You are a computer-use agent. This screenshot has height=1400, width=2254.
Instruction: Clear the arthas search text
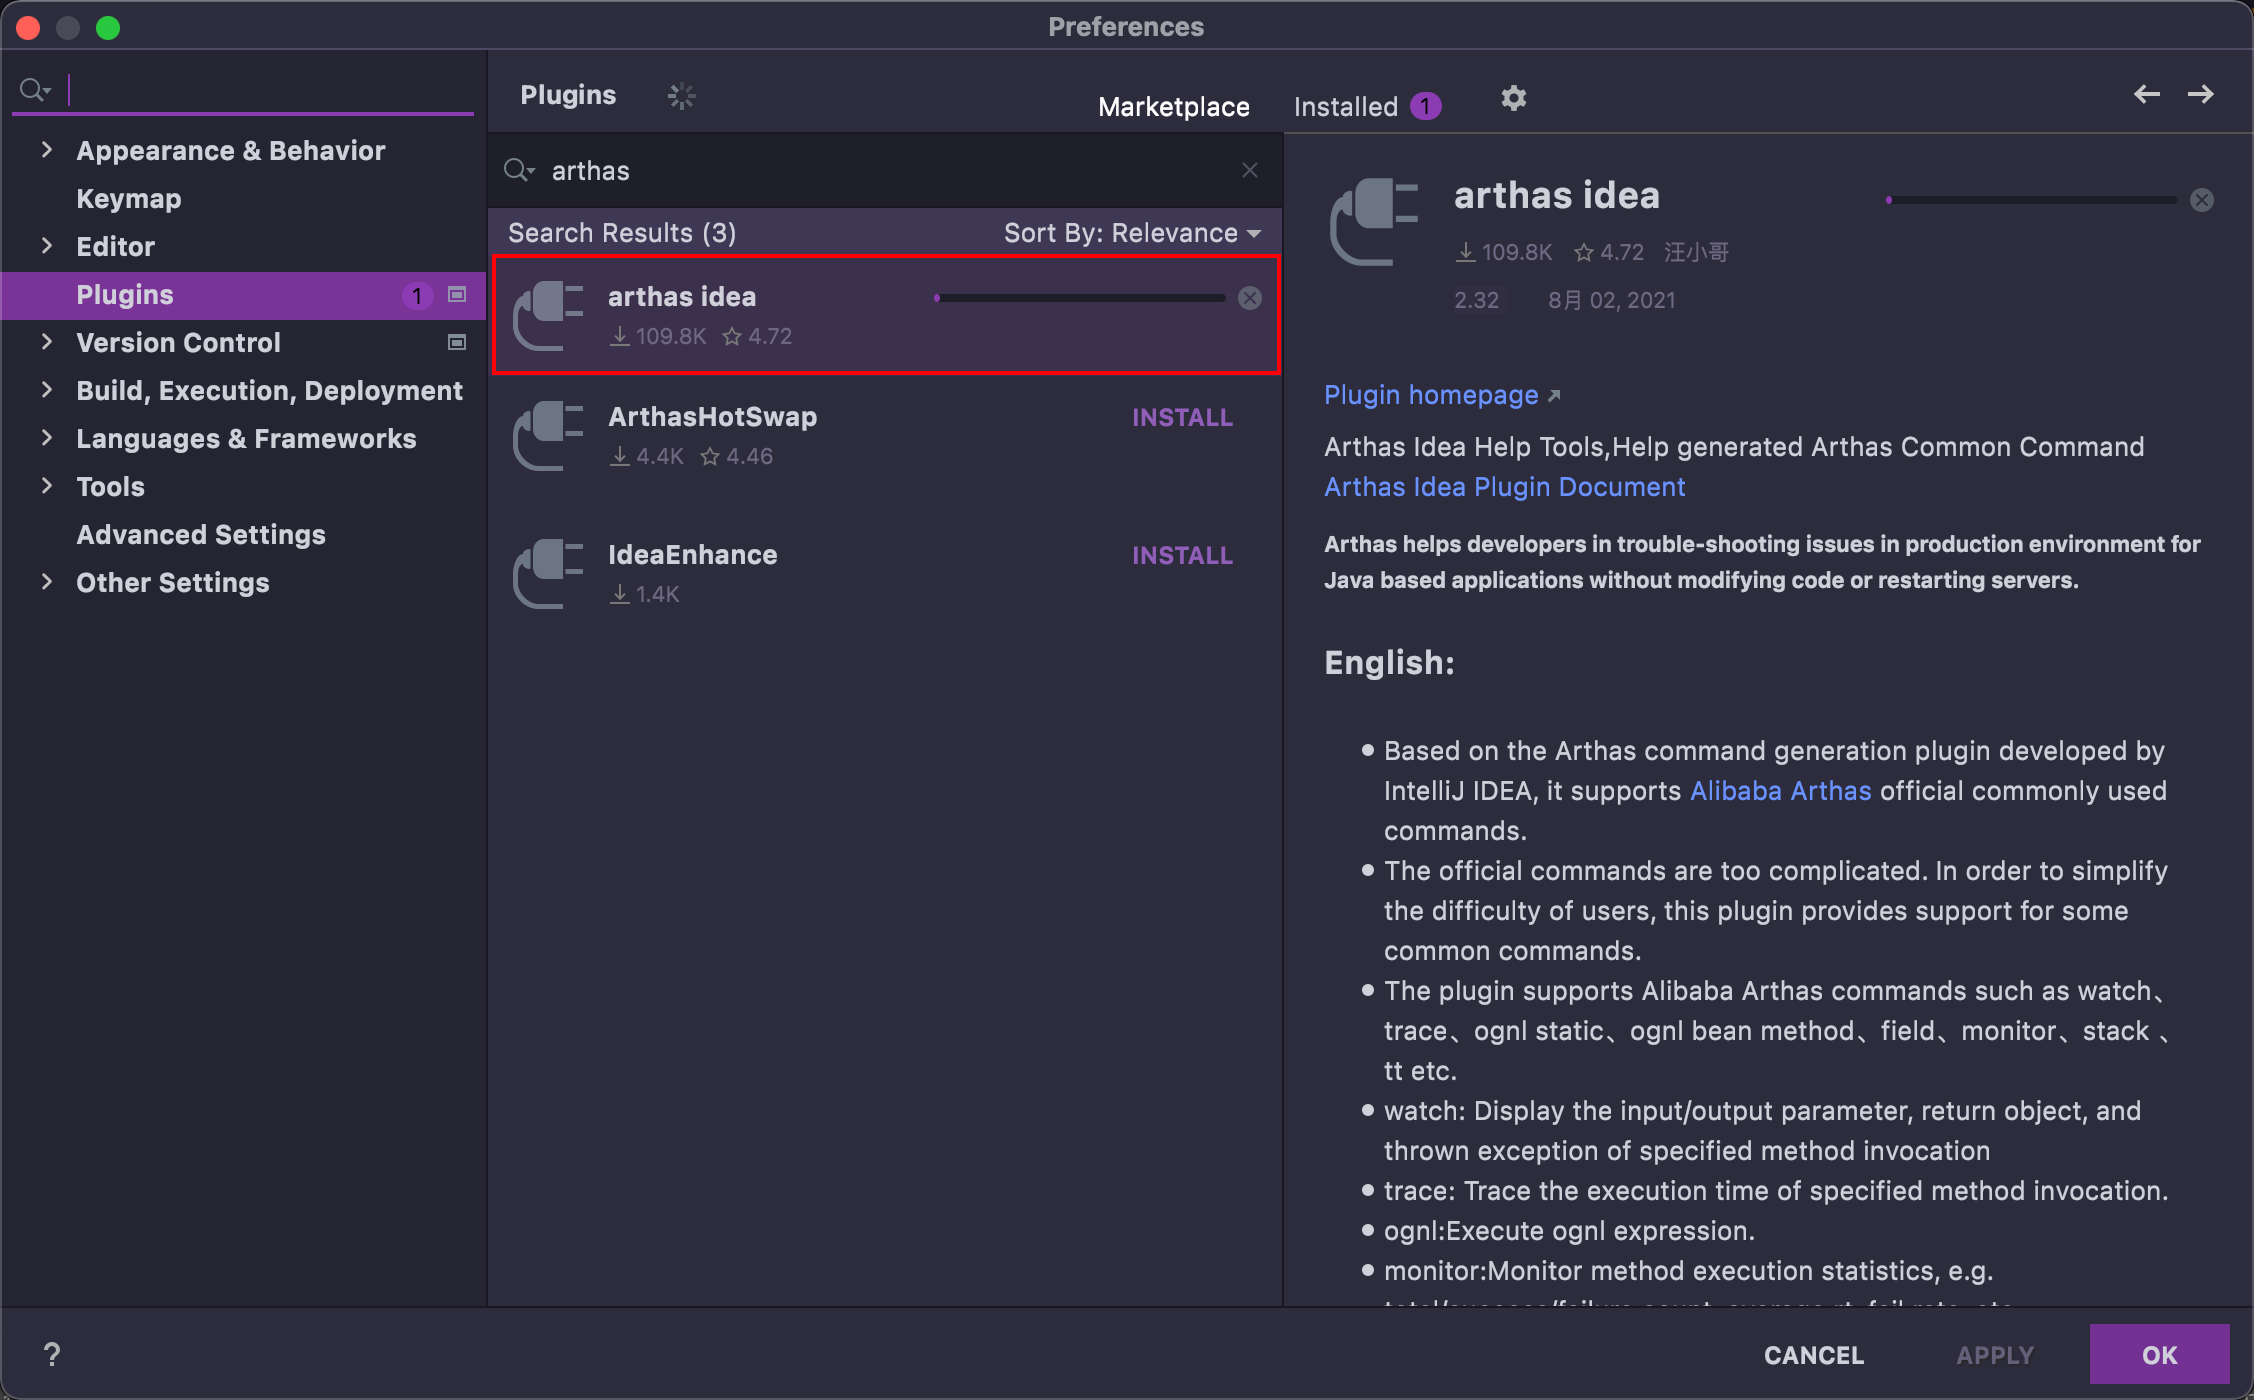tap(1249, 170)
